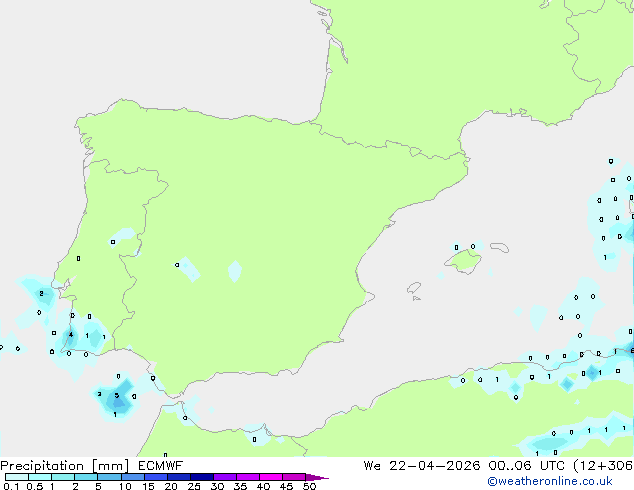The image size is (634, 490).
Task: Click the 40–45 mm legend color swatch
Action: coord(271,477)
